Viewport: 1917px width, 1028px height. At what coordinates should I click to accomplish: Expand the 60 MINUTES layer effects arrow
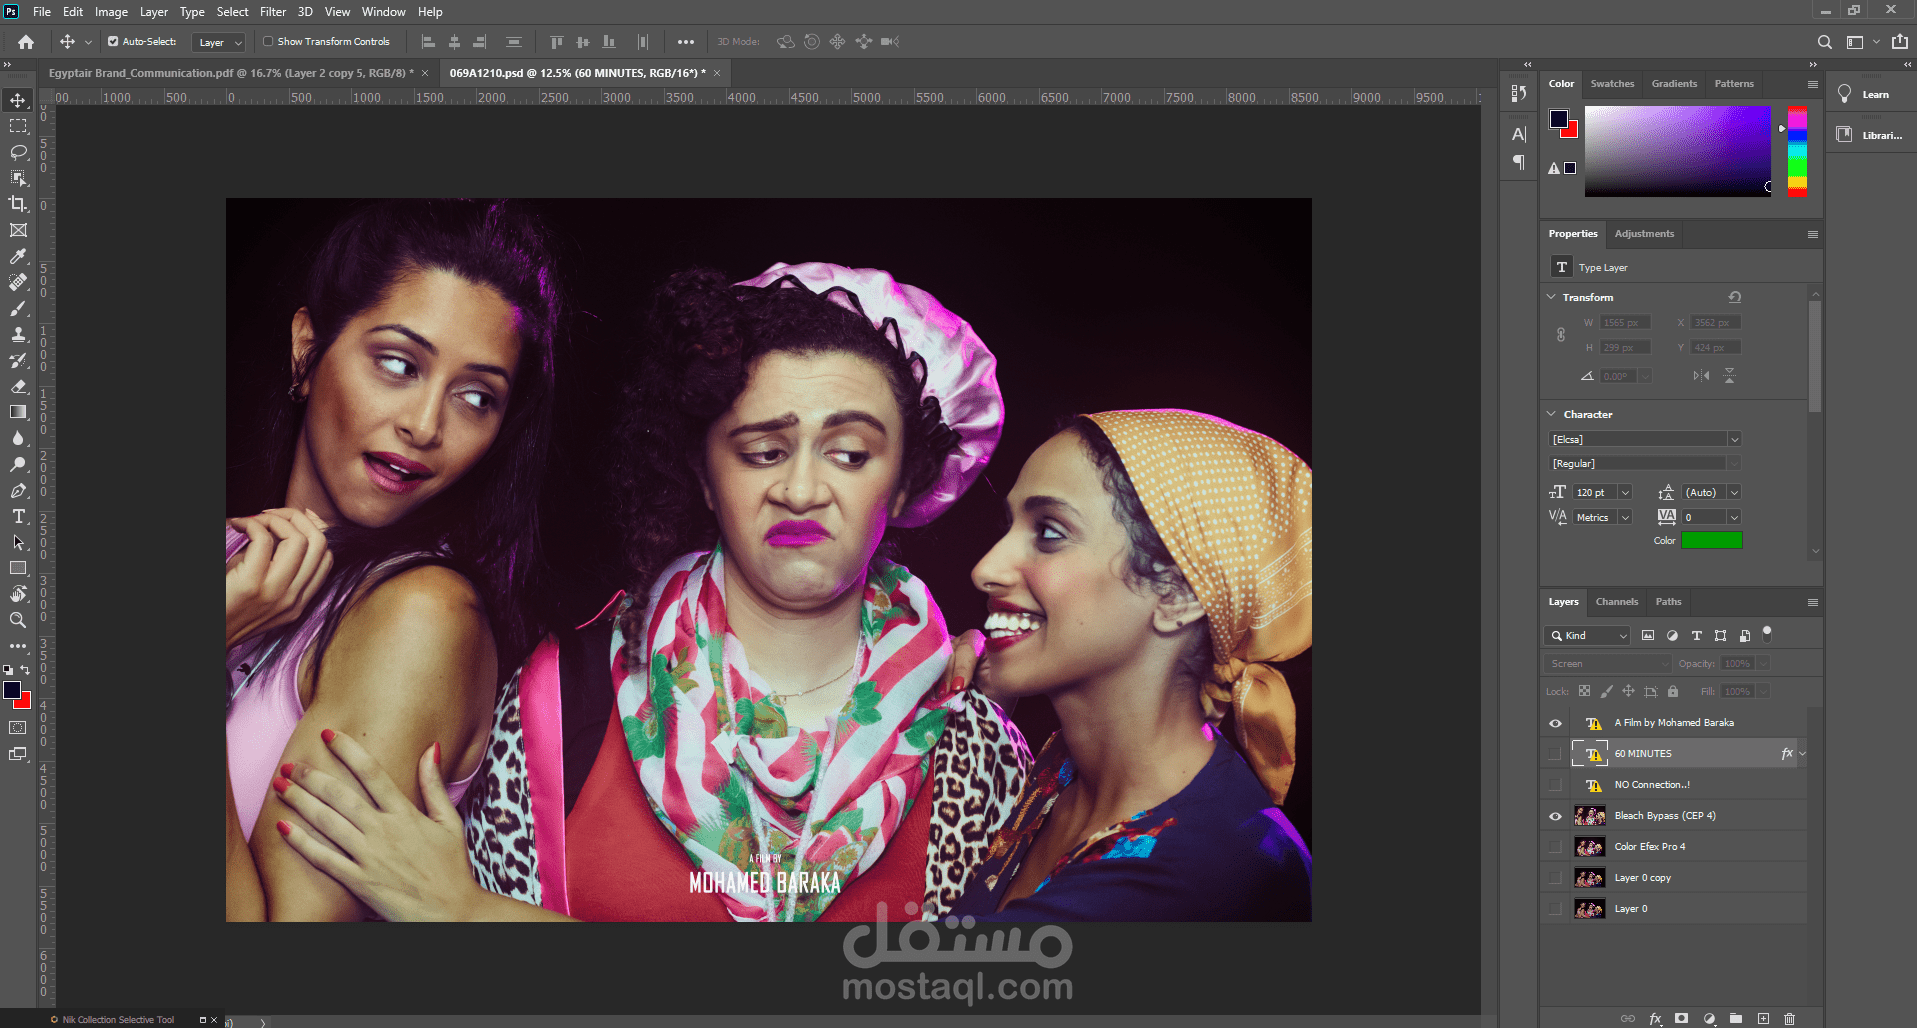click(1803, 754)
